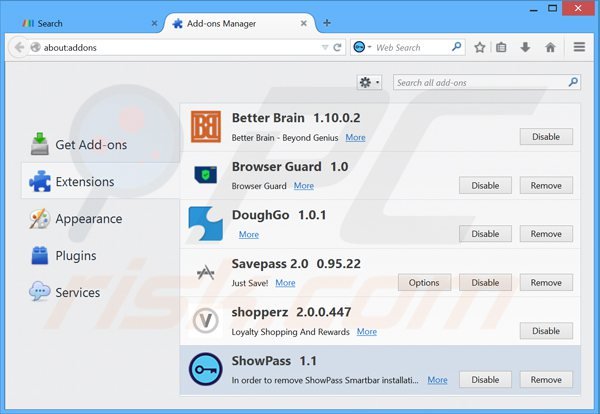The image size is (600, 414).
Task: Open Downloads arrow icon
Action: click(525, 47)
